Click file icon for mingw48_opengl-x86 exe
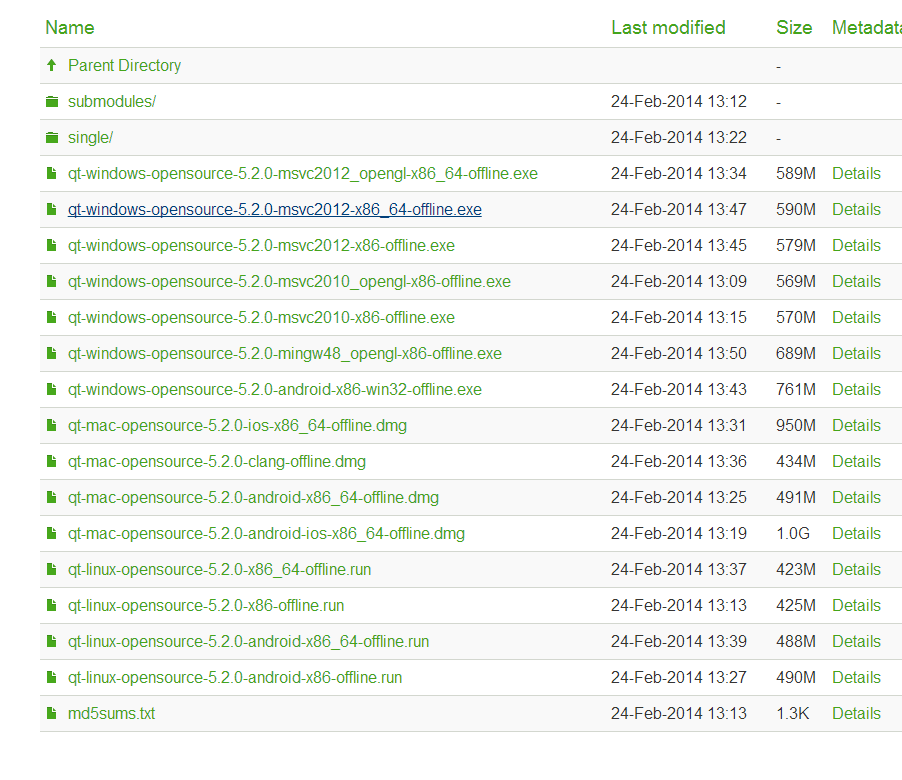 point(52,353)
